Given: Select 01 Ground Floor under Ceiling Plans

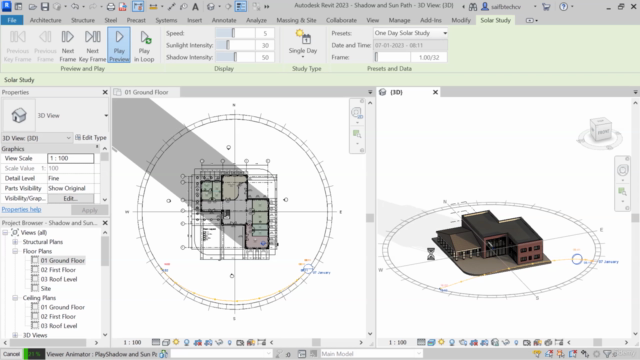Looking at the screenshot, I should point(62,307).
